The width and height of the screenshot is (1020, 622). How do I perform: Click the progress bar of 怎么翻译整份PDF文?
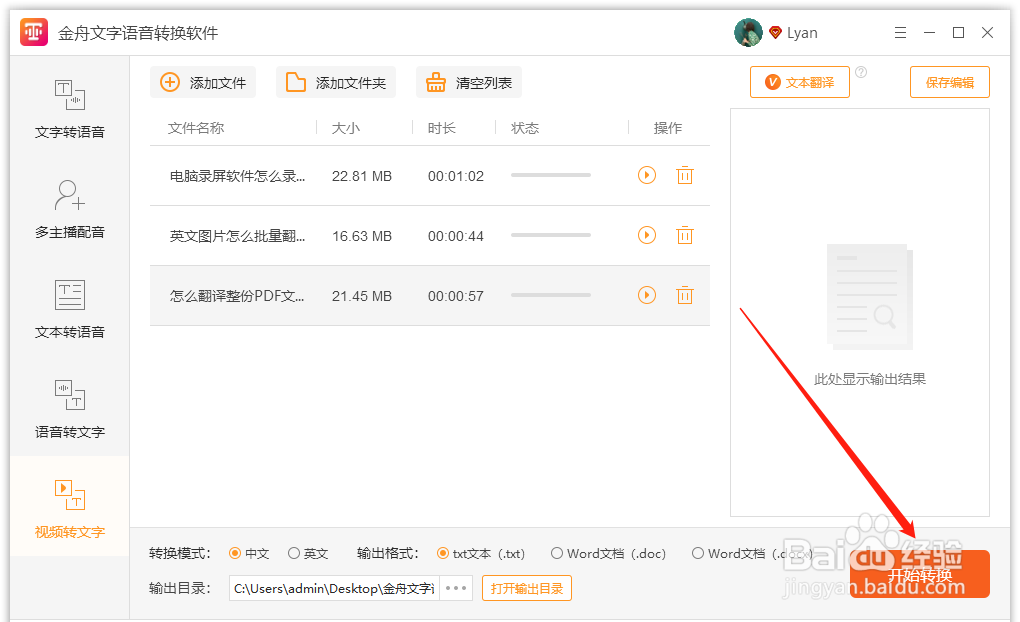(x=550, y=295)
